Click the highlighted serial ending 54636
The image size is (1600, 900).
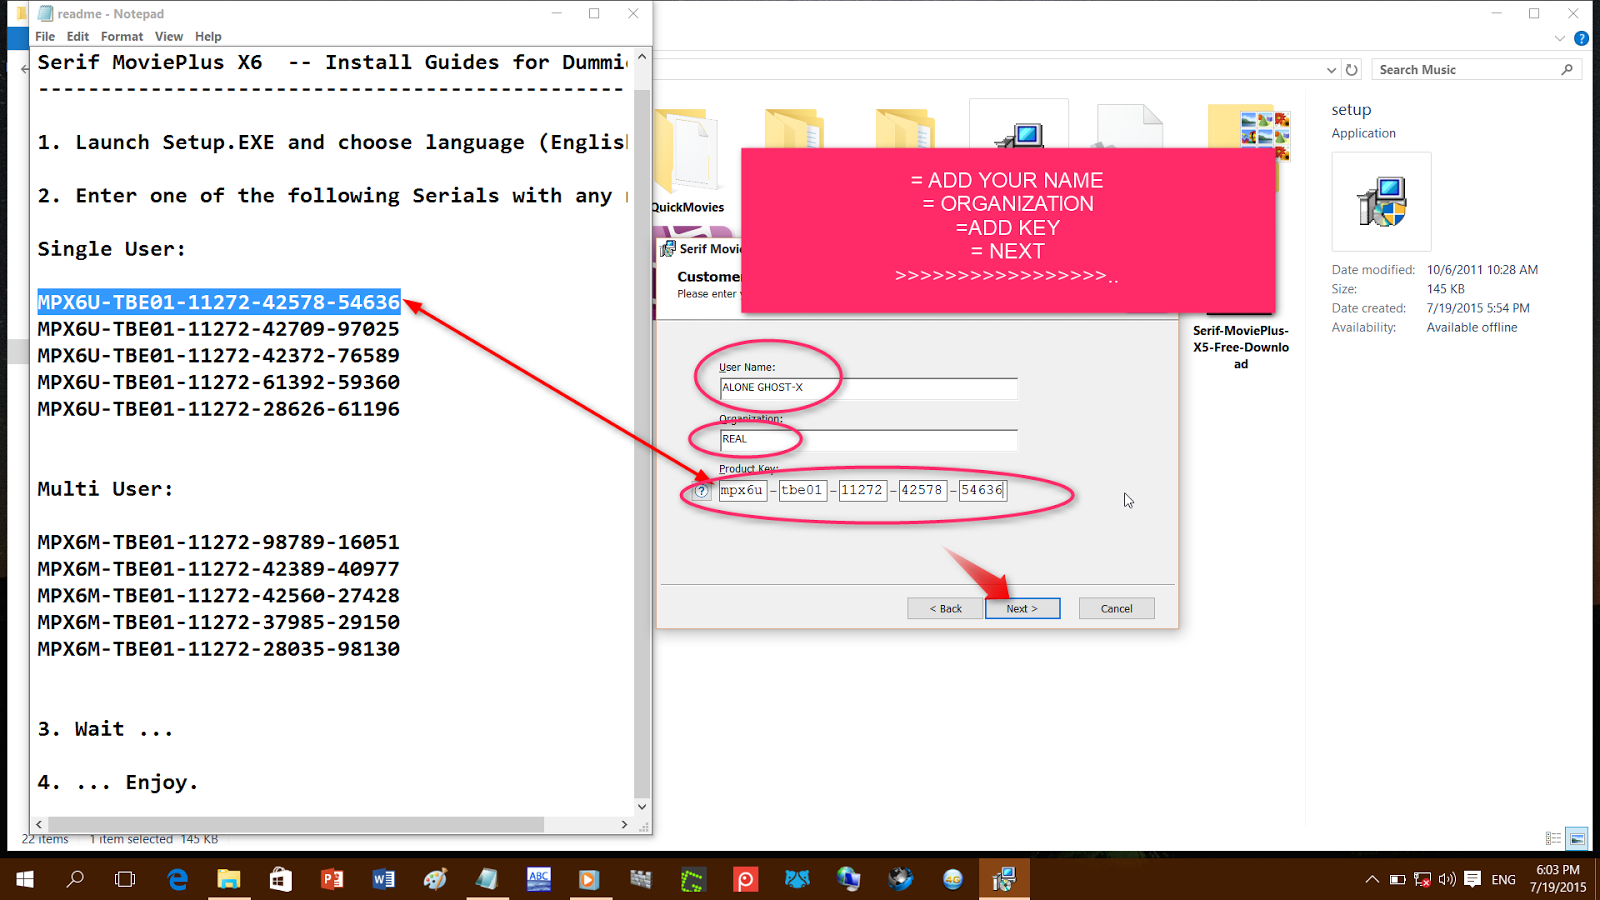coord(219,302)
